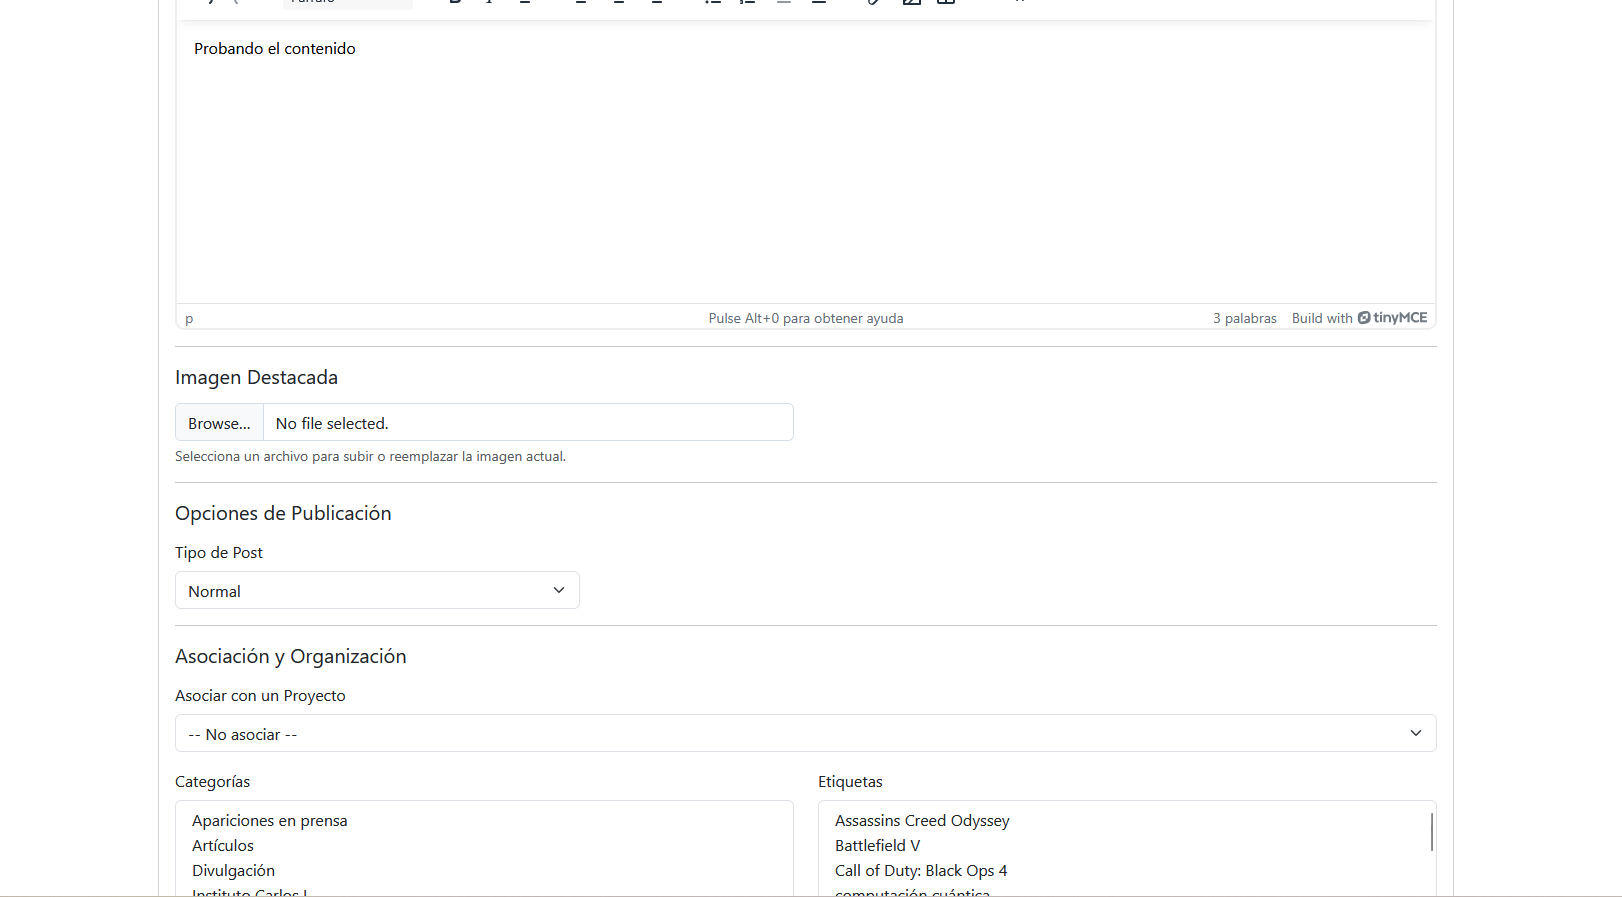Click the '3 palabras' word count

point(1244,318)
